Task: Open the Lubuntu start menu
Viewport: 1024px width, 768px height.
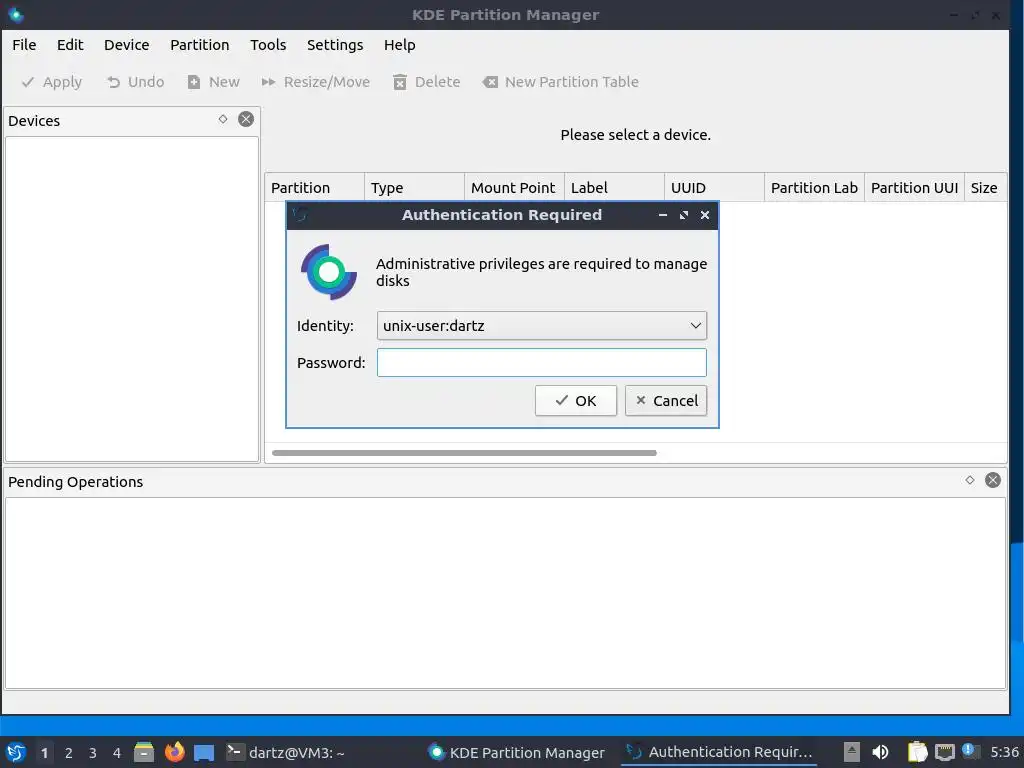Action: pos(16,752)
